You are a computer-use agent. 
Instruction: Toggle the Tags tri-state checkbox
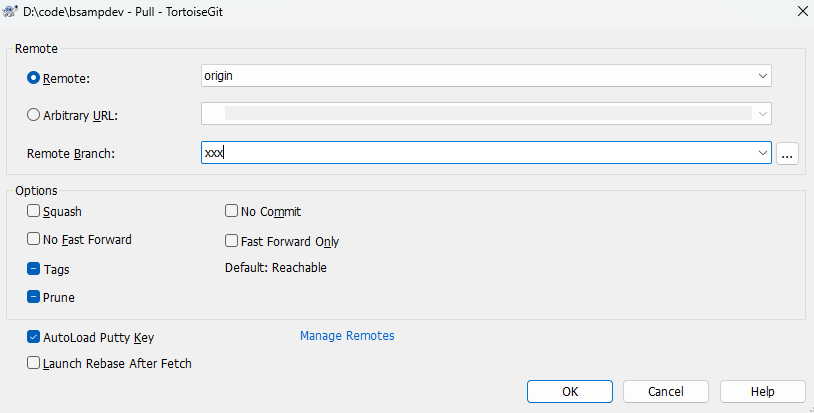pyautogui.click(x=33, y=269)
